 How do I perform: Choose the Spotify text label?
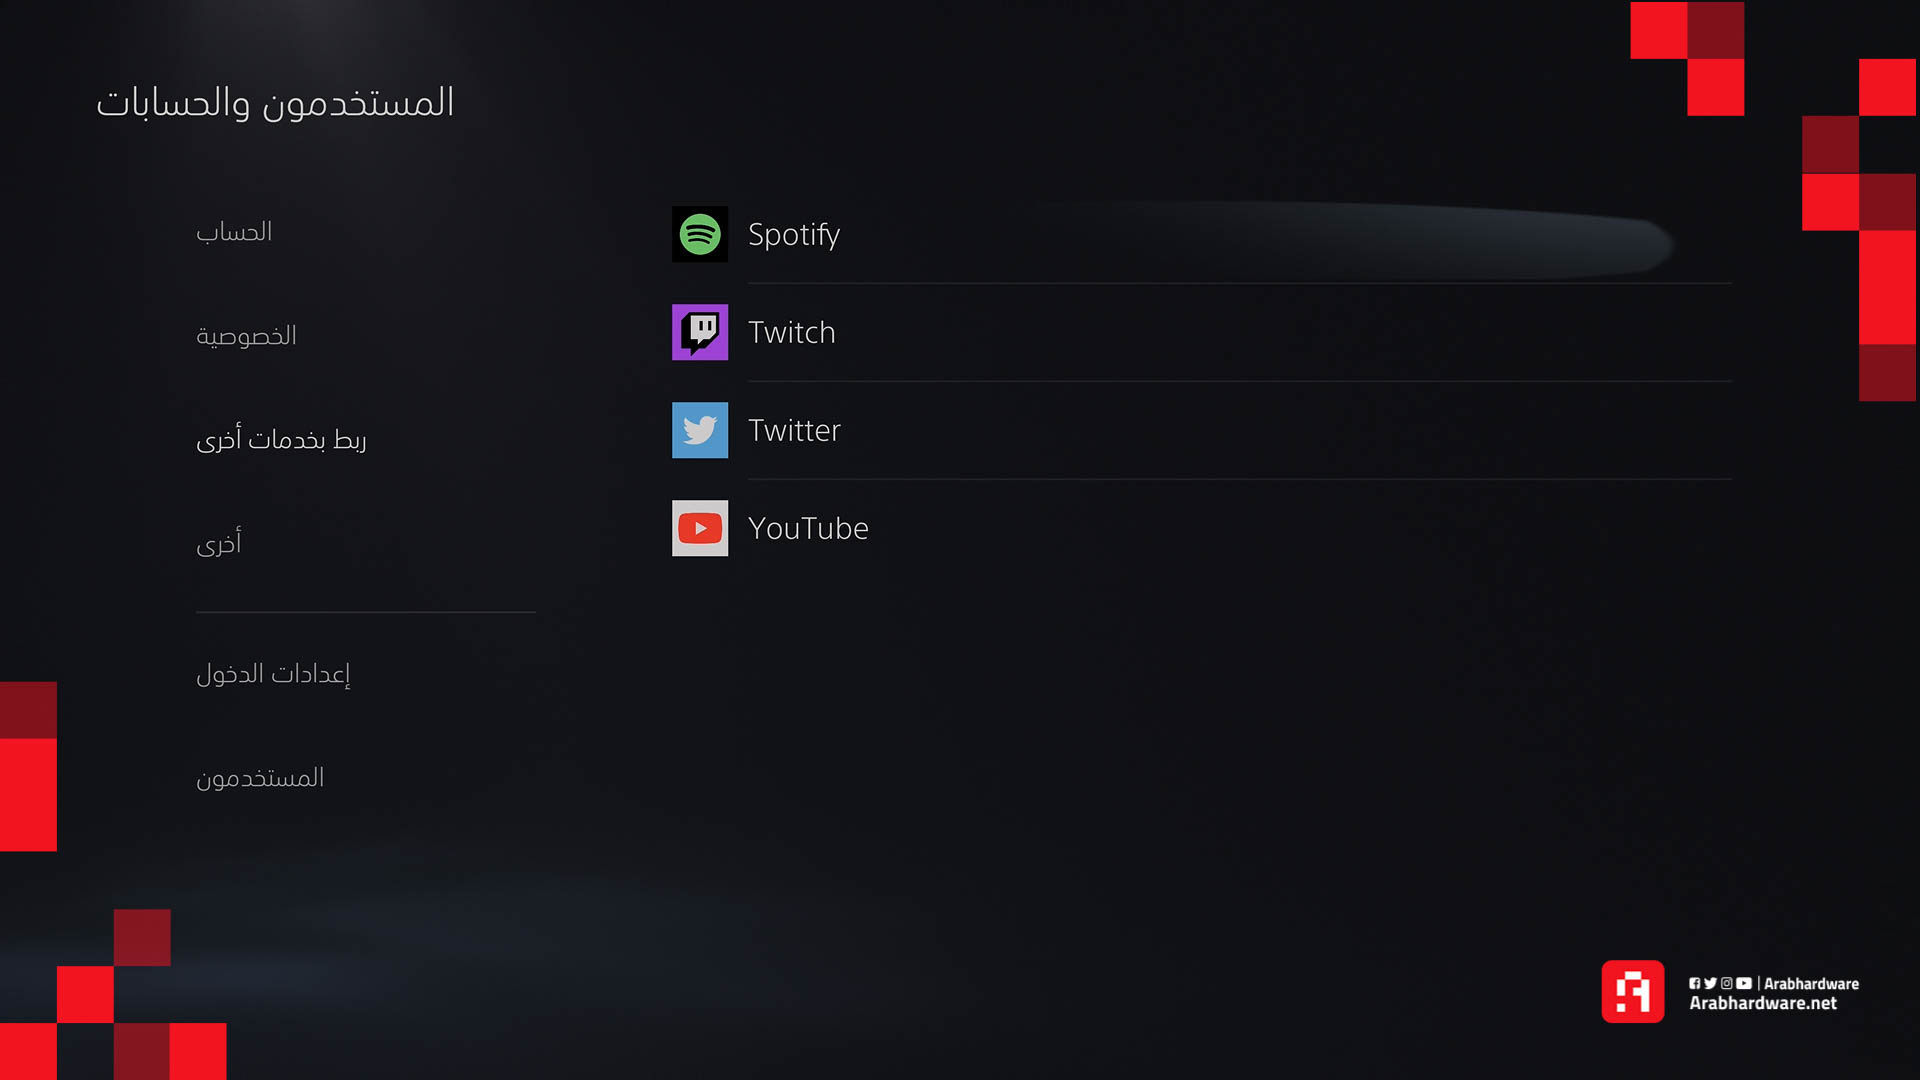[x=794, y=235]
